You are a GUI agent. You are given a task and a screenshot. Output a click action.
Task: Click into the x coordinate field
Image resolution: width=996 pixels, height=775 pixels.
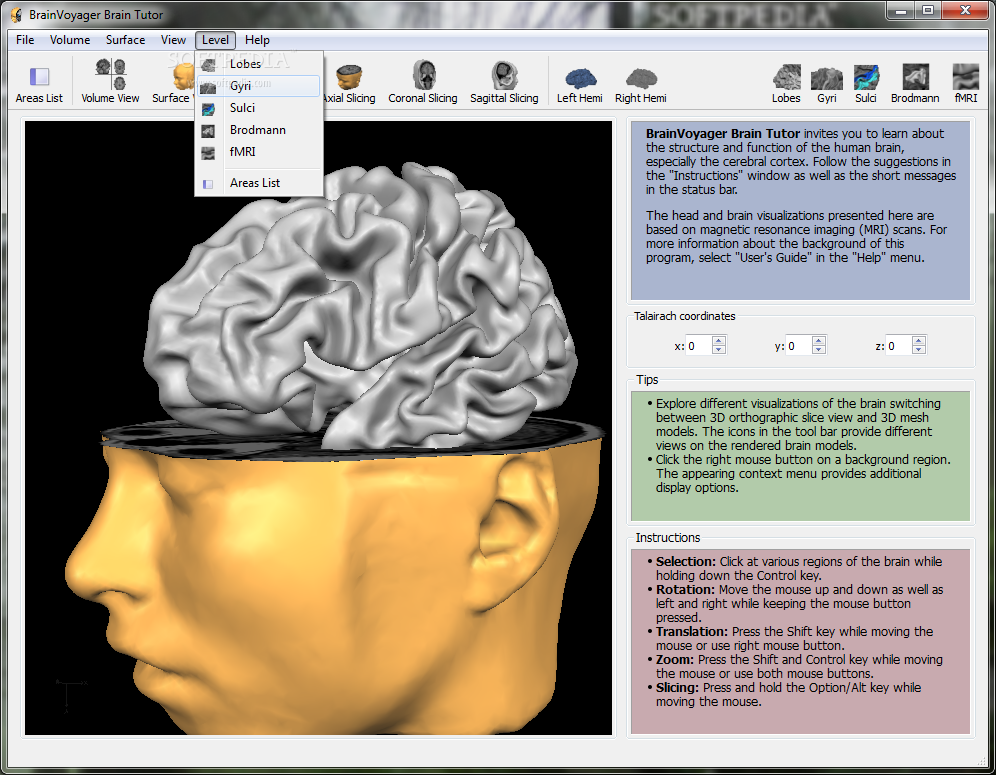699,346
